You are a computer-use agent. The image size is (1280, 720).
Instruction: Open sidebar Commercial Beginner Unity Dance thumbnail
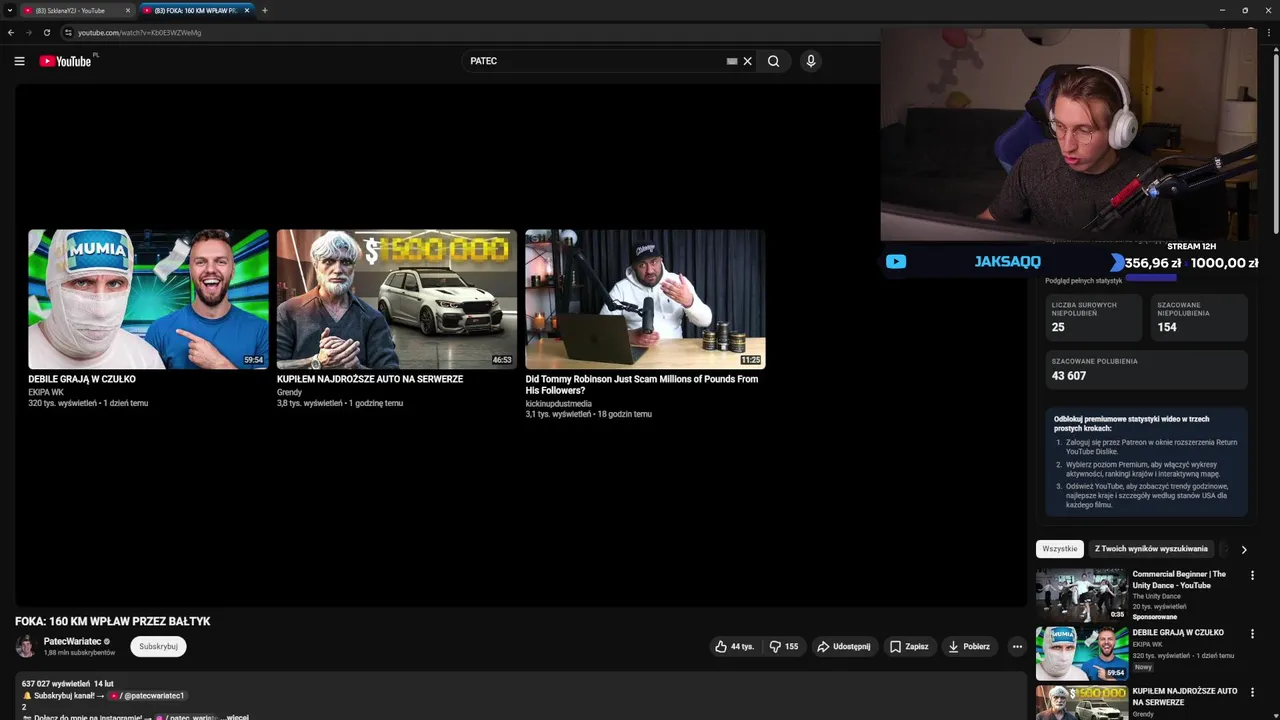tap(1081, 595)
